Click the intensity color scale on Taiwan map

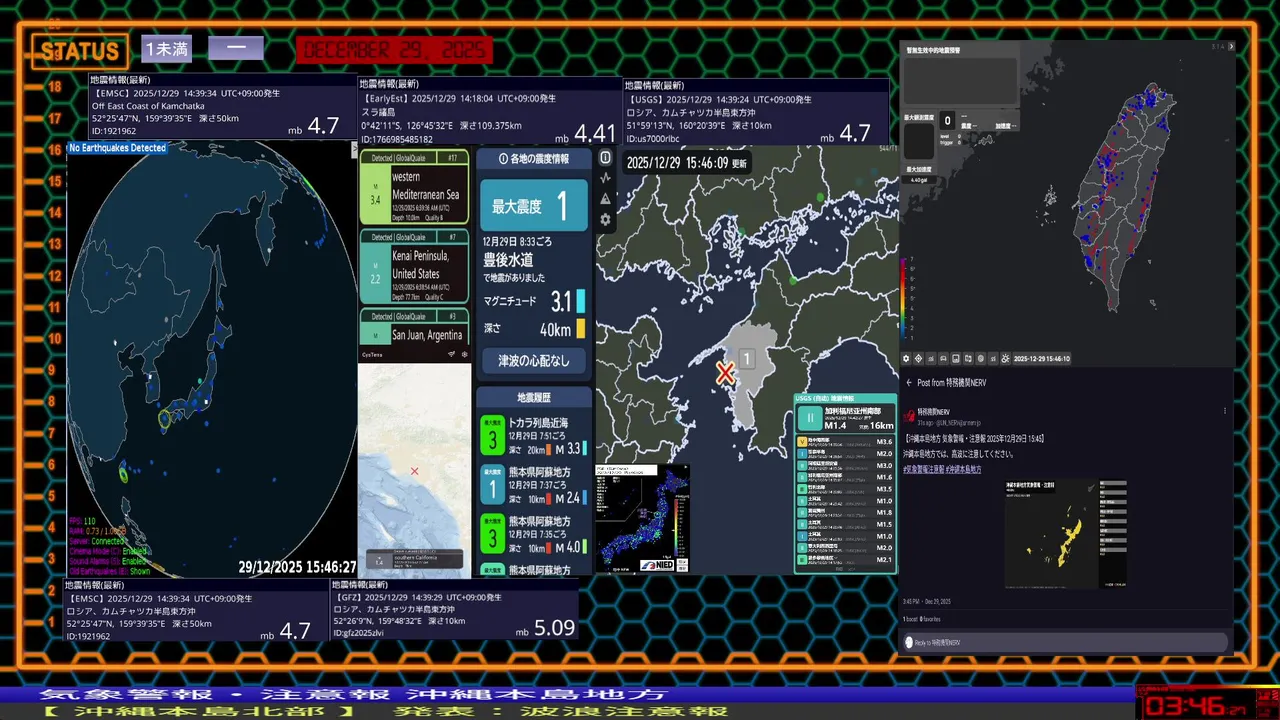(x=906, y=300)
